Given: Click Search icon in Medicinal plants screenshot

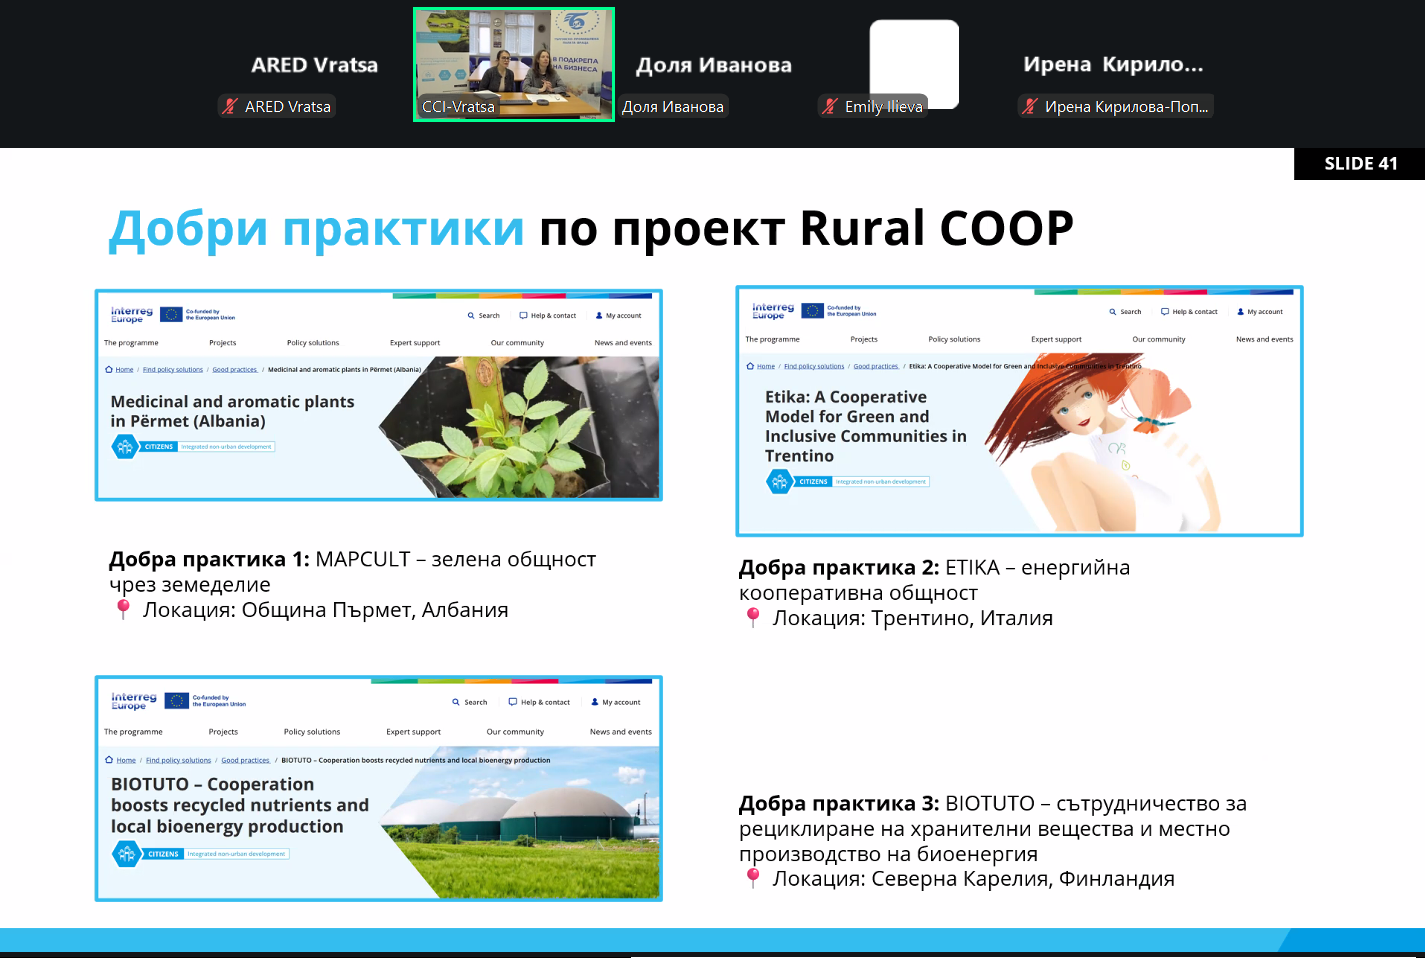Looking at the screenshot, I should tap(471, 316).
